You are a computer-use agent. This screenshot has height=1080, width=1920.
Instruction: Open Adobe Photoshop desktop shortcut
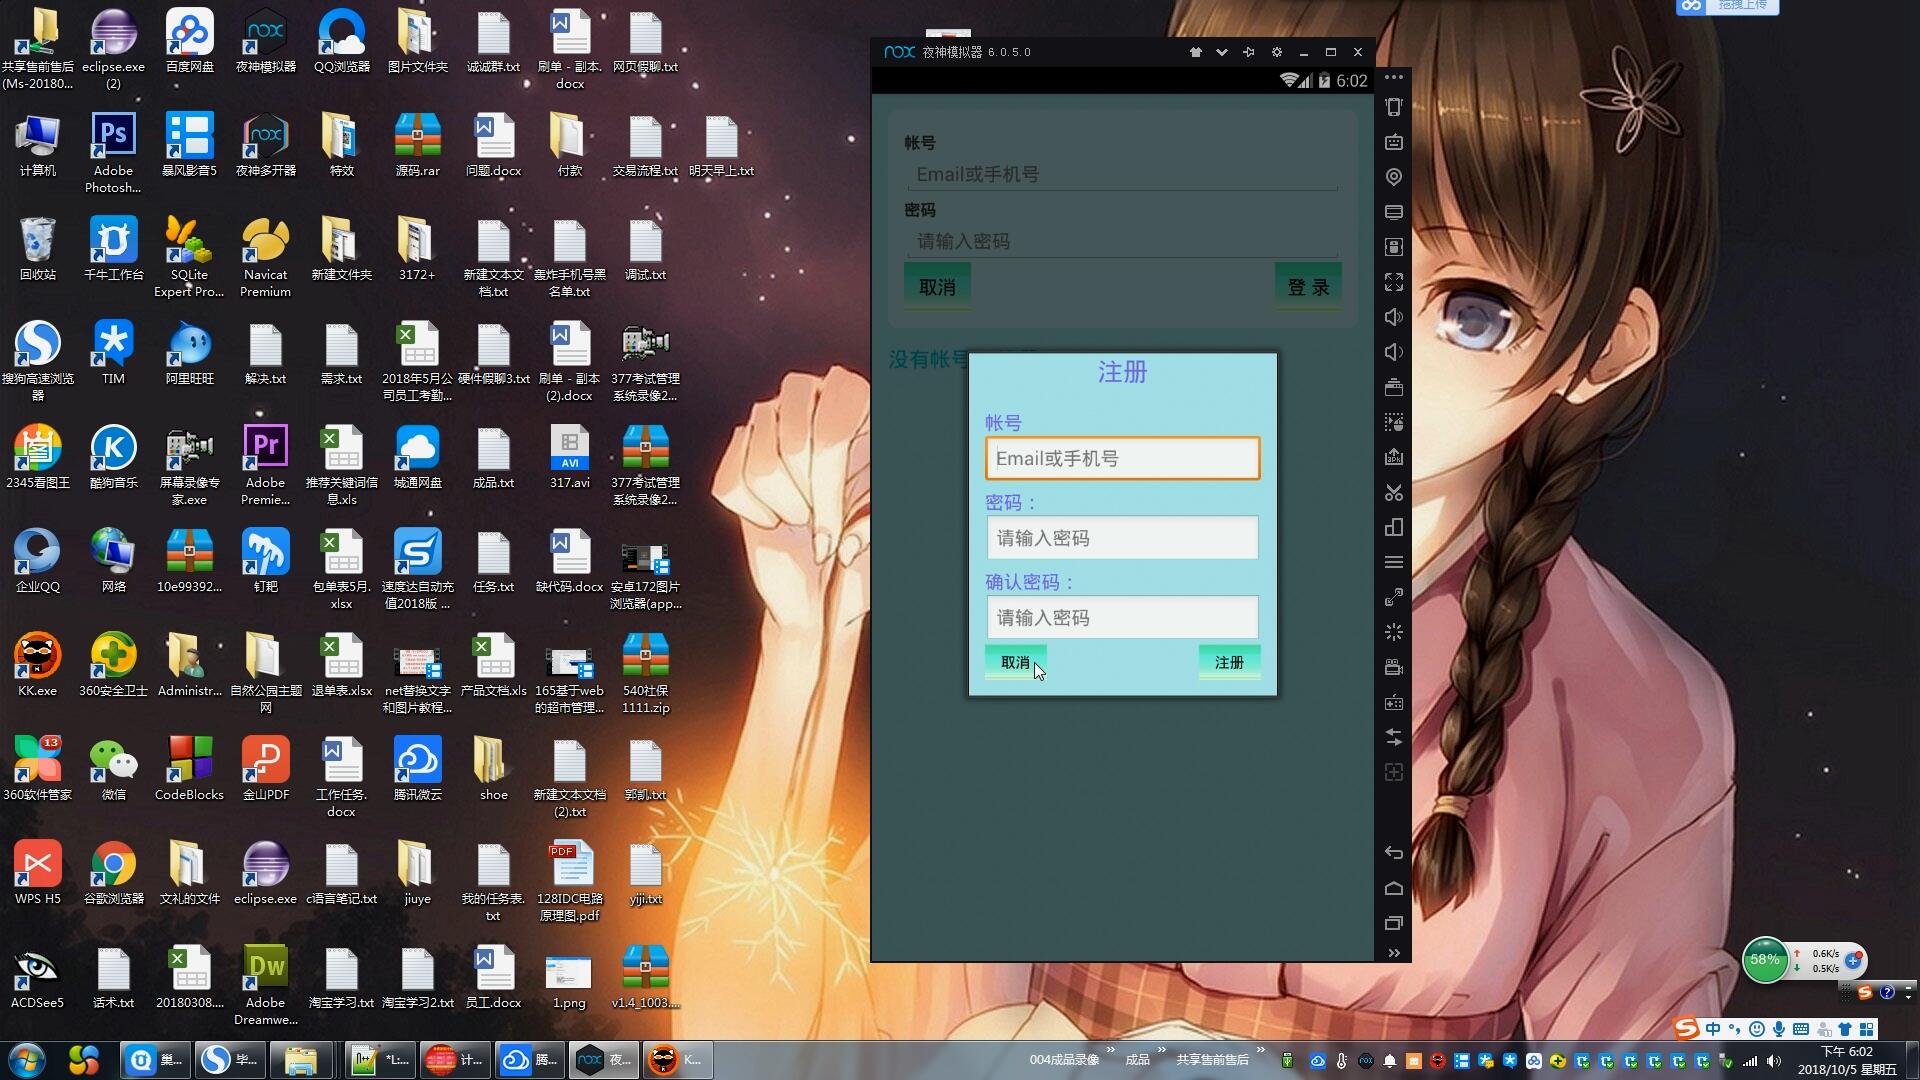[x=113, y=152]
